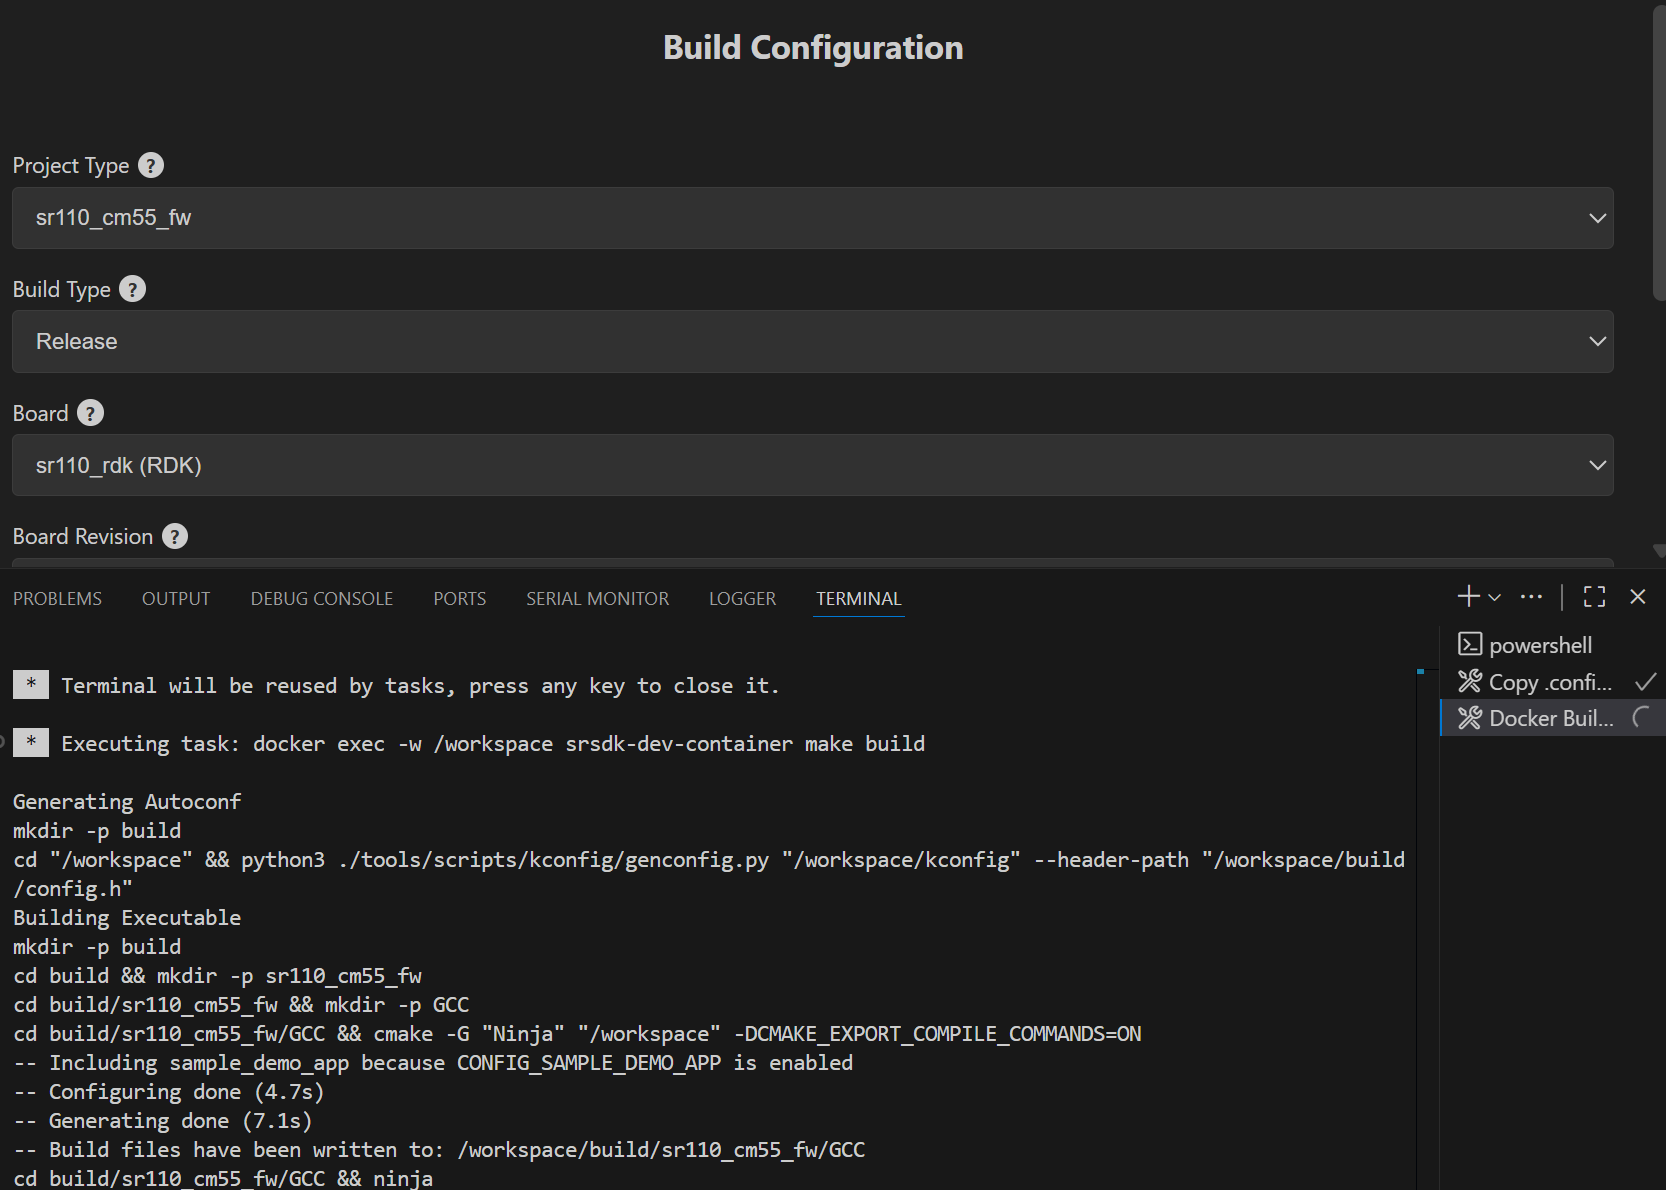This screenshot has width=1666, height=1190.
Task: Click the Project Type help icon
Action: pyautogui.click(x=151, y=166)
